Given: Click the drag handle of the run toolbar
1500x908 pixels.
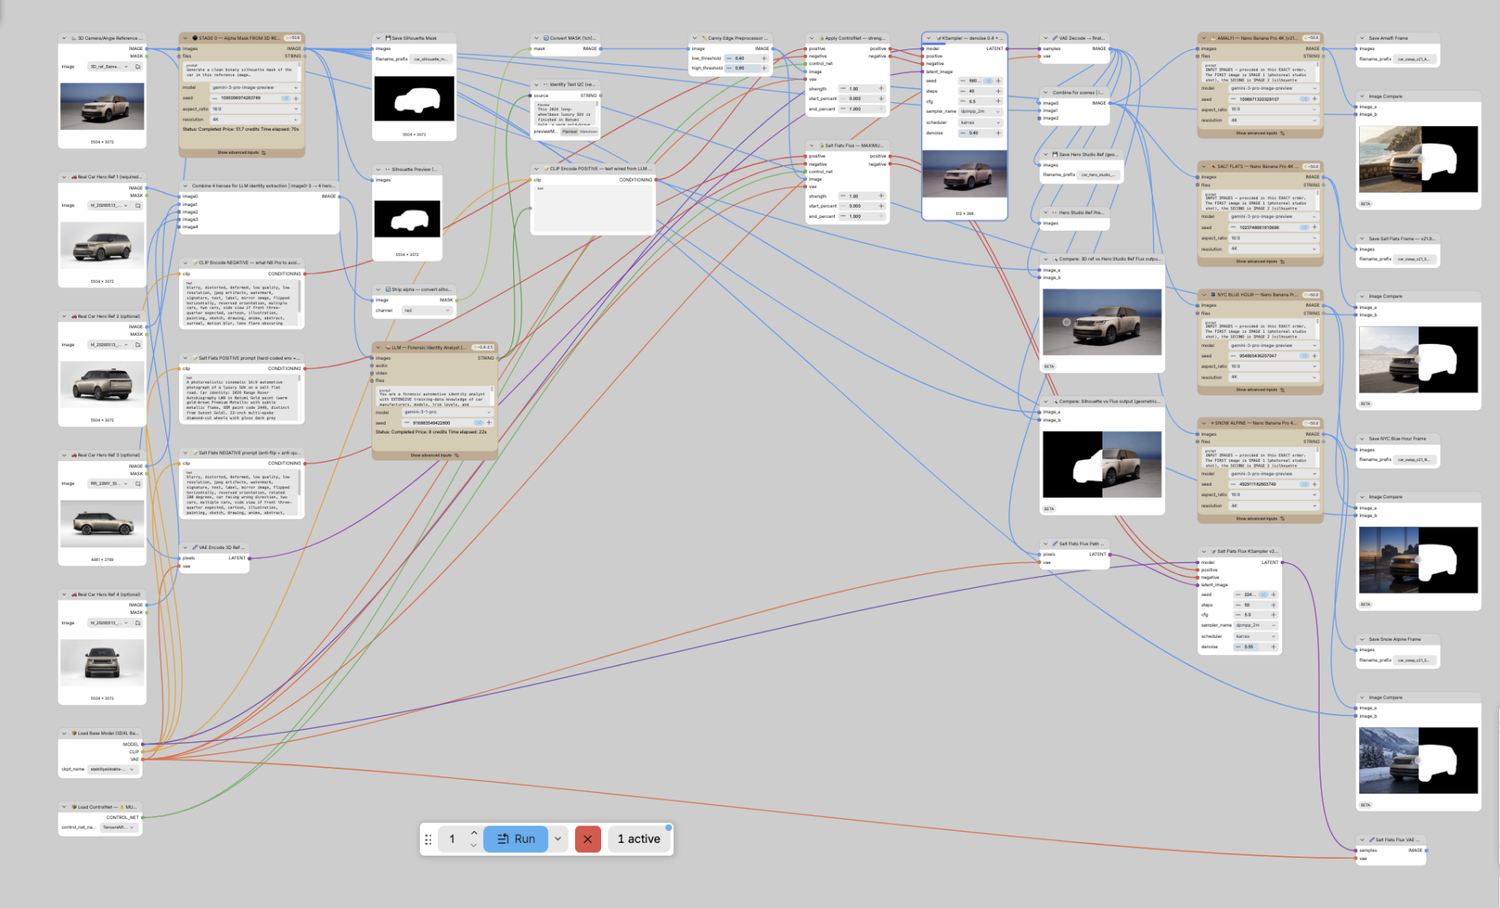Looking at the screenshot, I should click(x=429, y=839).
